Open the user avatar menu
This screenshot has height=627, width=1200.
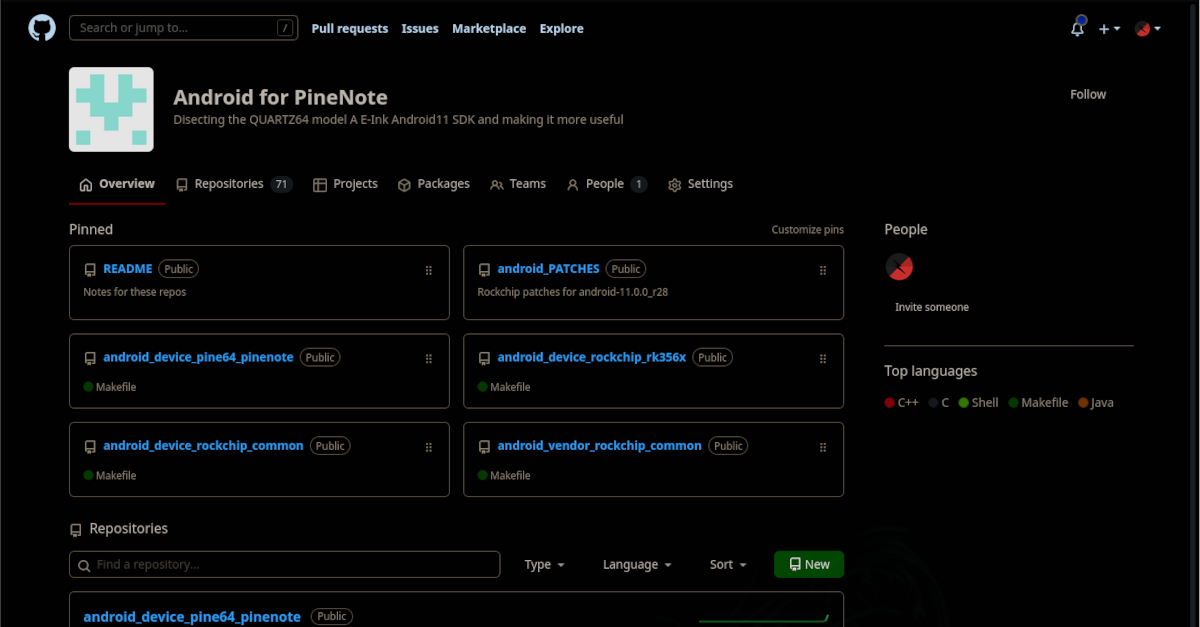point(1147,29)
